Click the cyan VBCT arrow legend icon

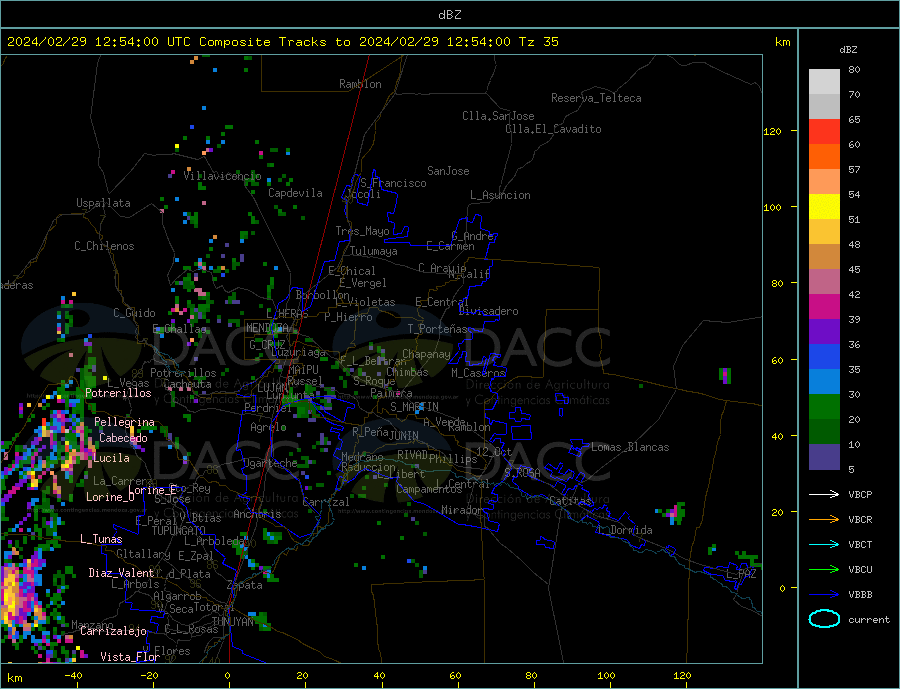click(x=824, y=544)
